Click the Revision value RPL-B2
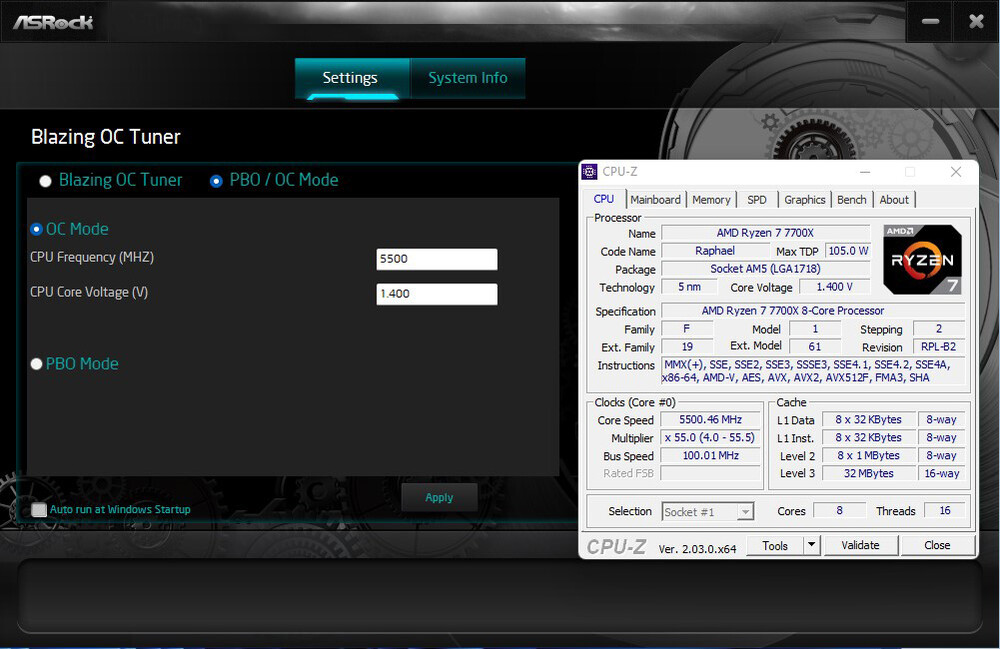1000x649 pixels. coord(938,347)
